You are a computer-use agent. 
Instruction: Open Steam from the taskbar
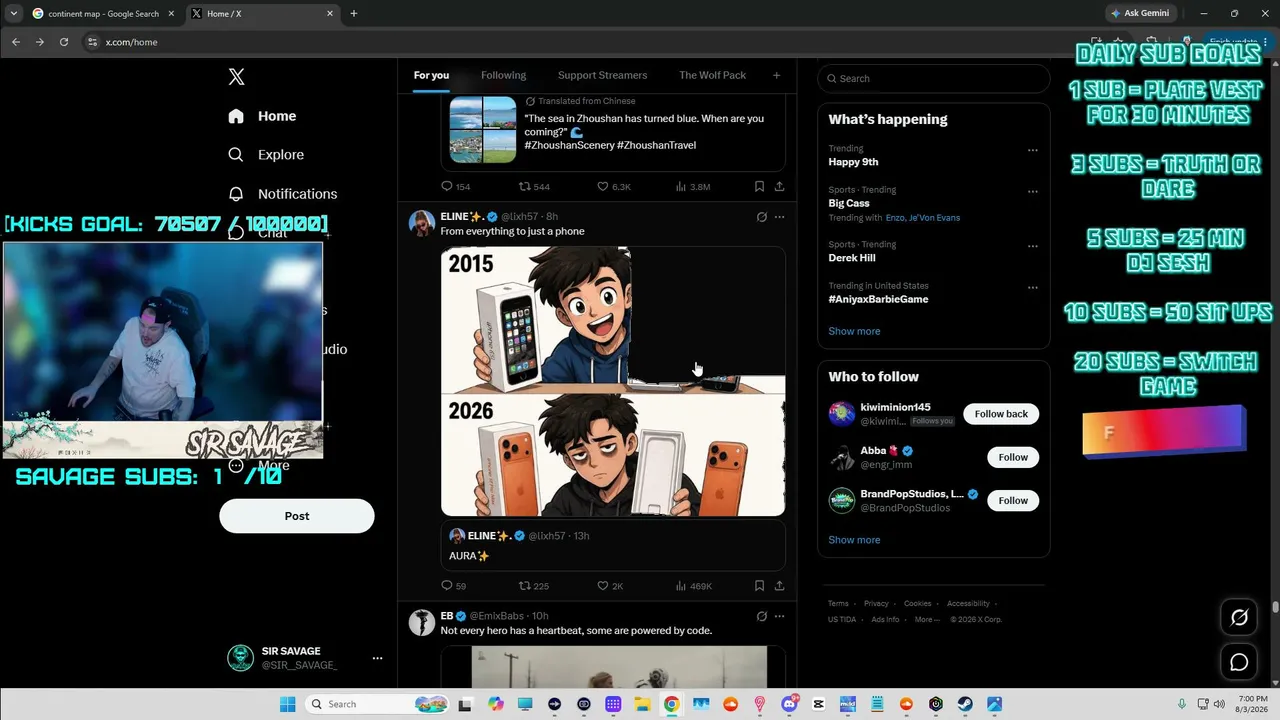pyautogui.click(x=965, y=704)
